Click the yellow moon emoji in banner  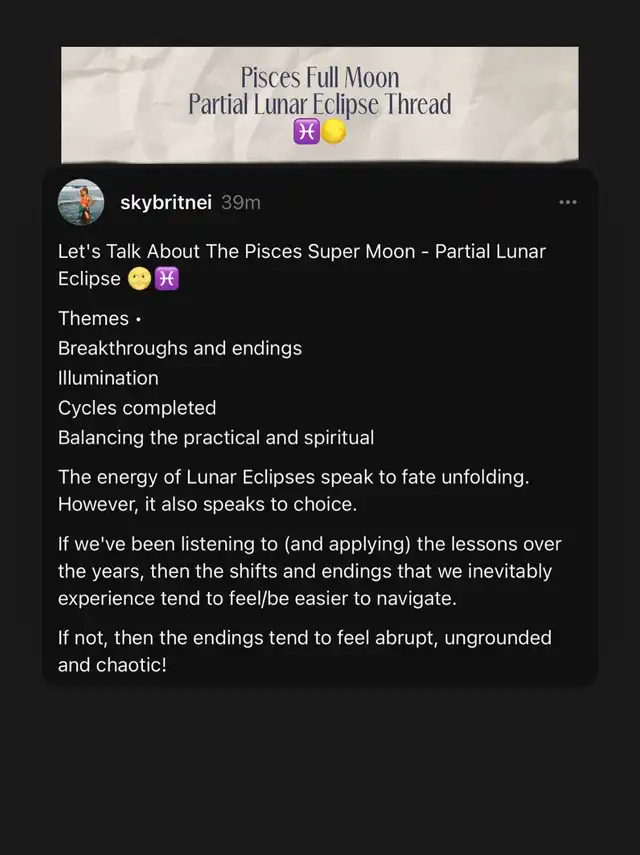click(333, 132)
